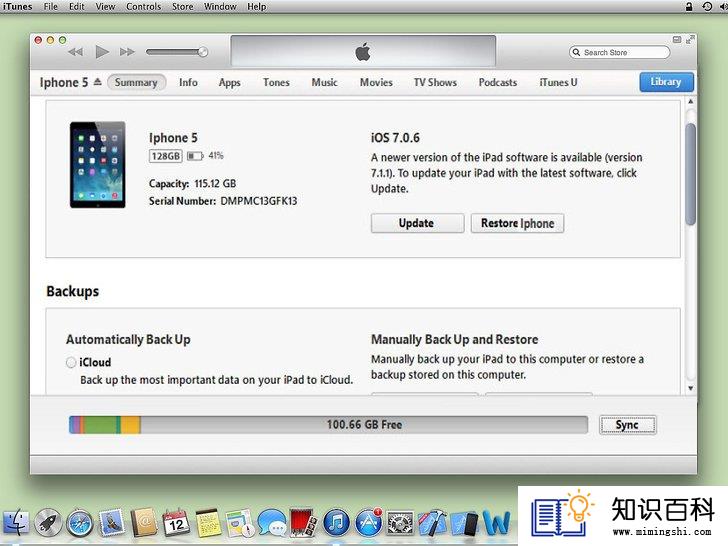This screenshot has width=728, height=546.
Task: Open iOS Simulator icon in dock
Action: click(464, 523)
